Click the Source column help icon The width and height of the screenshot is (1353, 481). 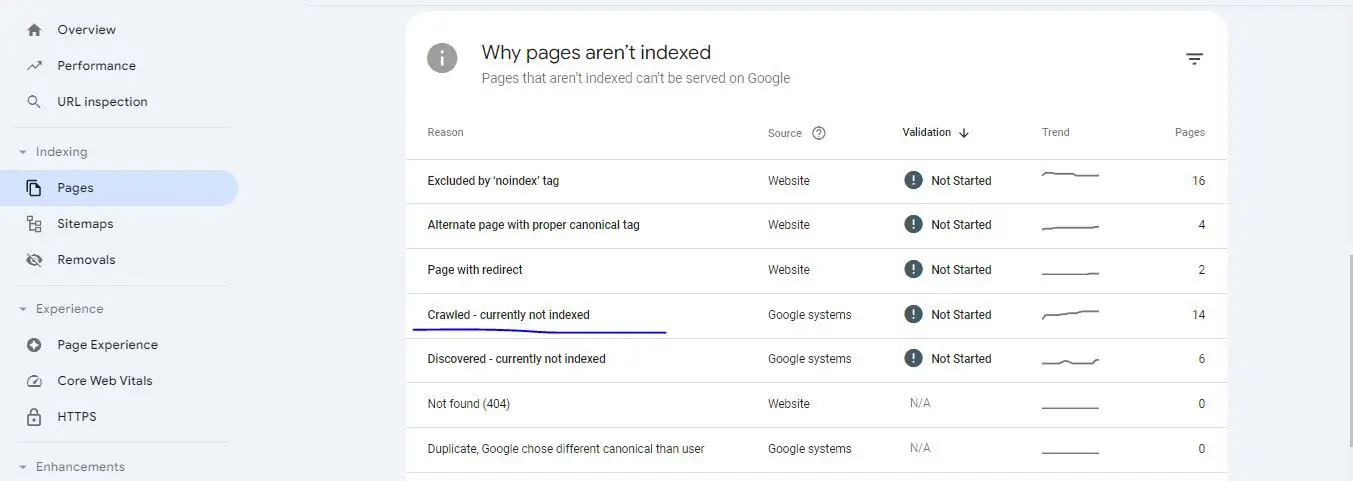pyautogui.click(x=819, y=133)
